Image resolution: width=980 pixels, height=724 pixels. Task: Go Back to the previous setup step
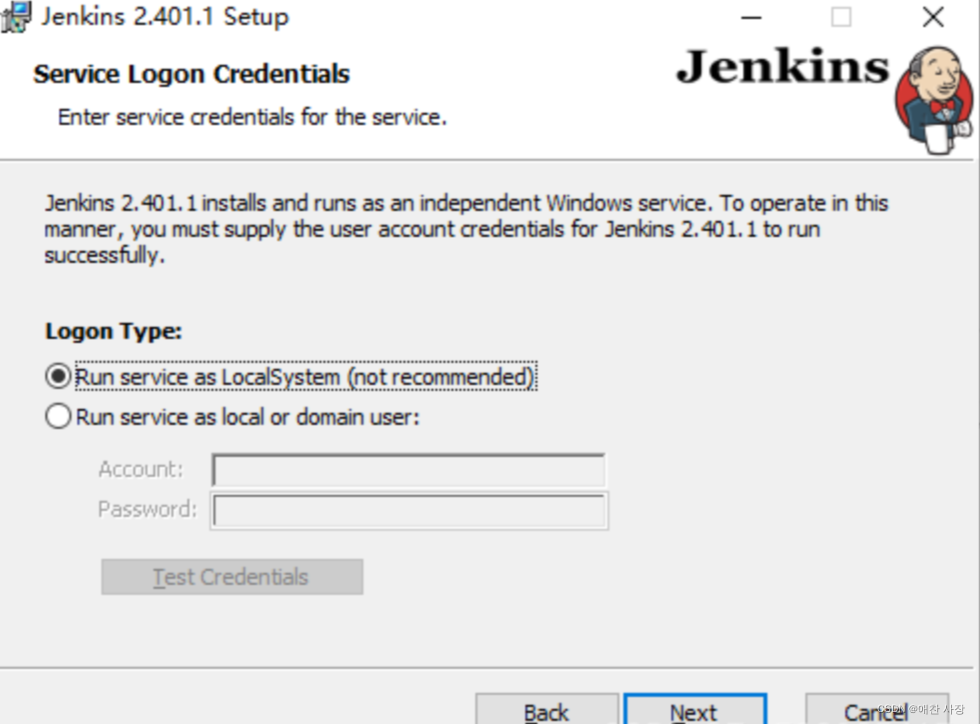(x=547, y=710)
